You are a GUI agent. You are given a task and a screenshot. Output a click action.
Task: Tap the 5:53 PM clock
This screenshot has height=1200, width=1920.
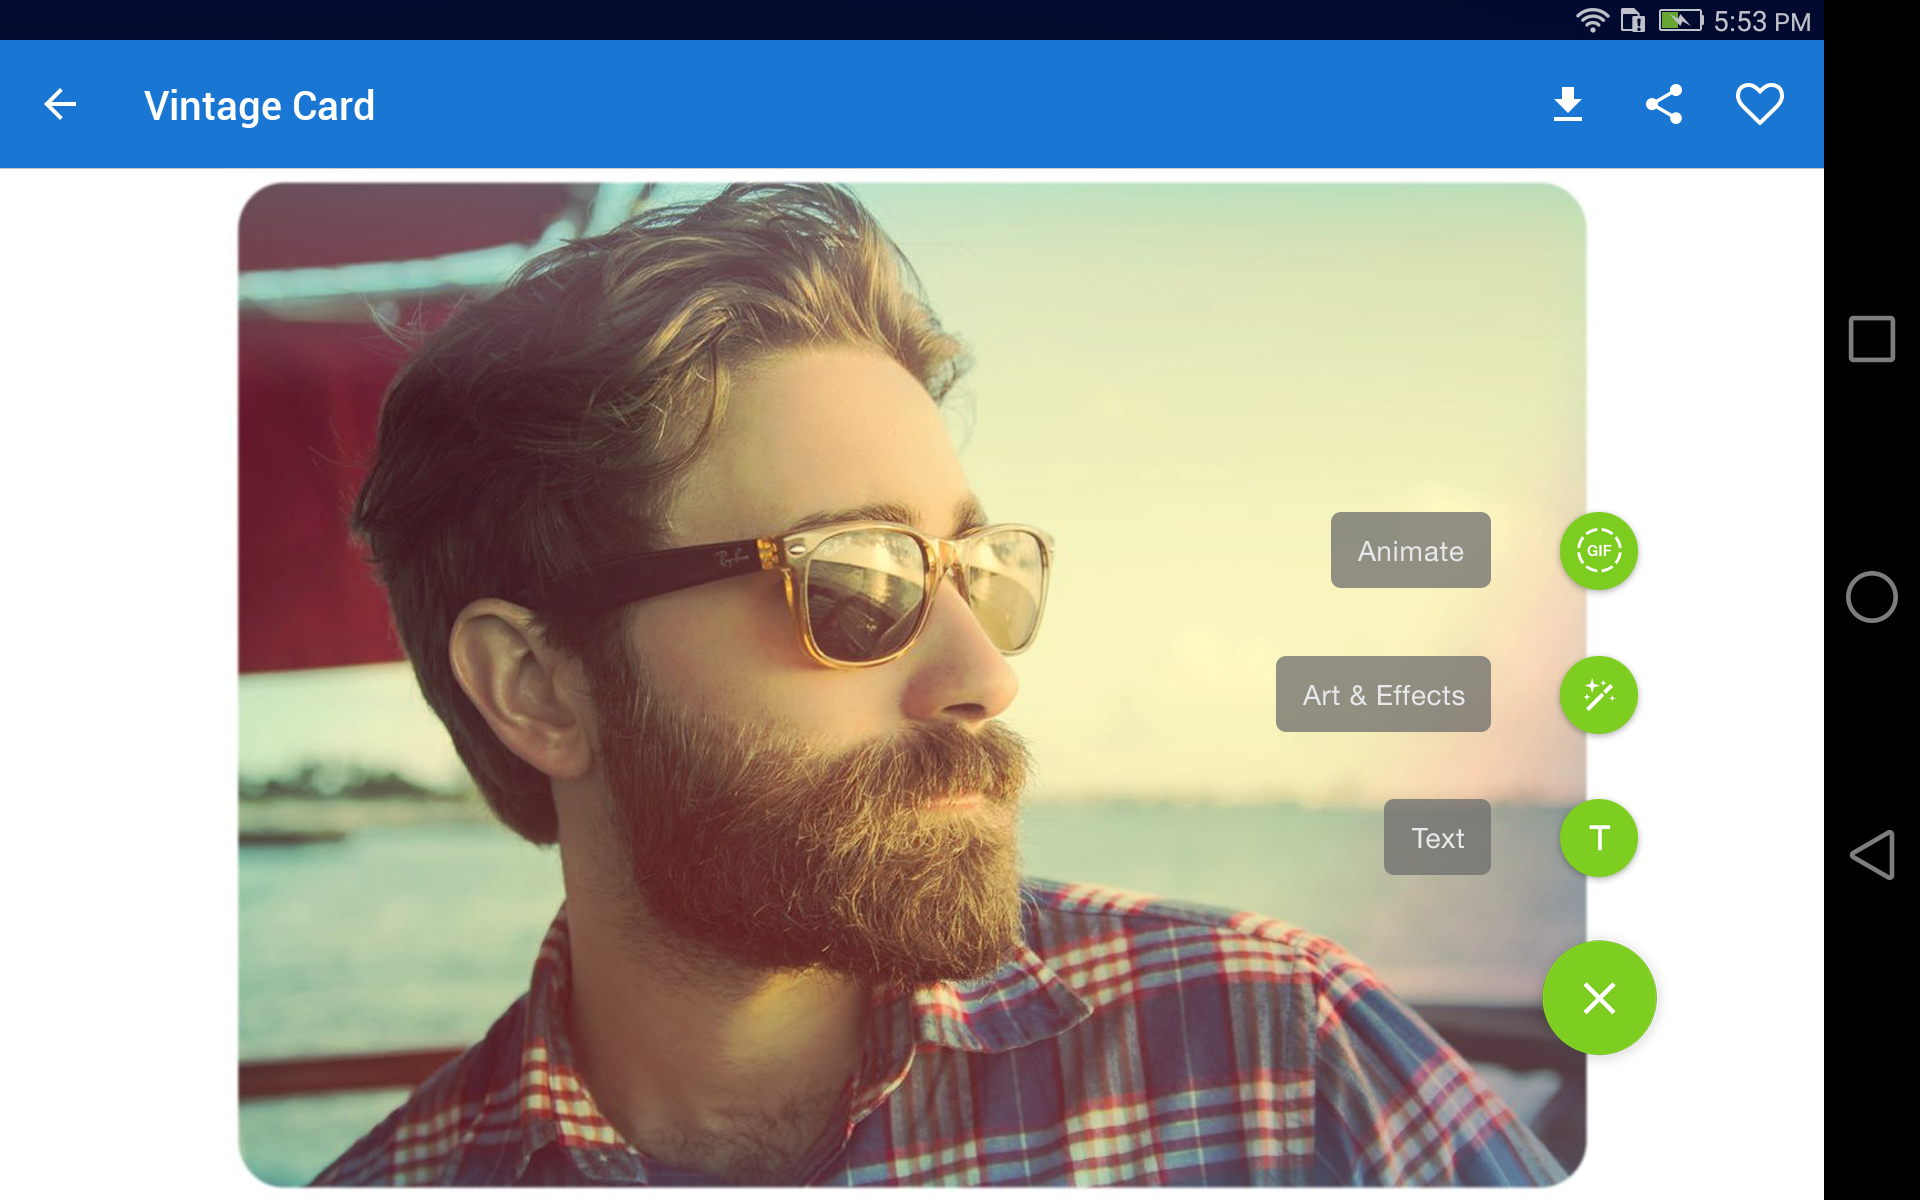[1762, 21]
